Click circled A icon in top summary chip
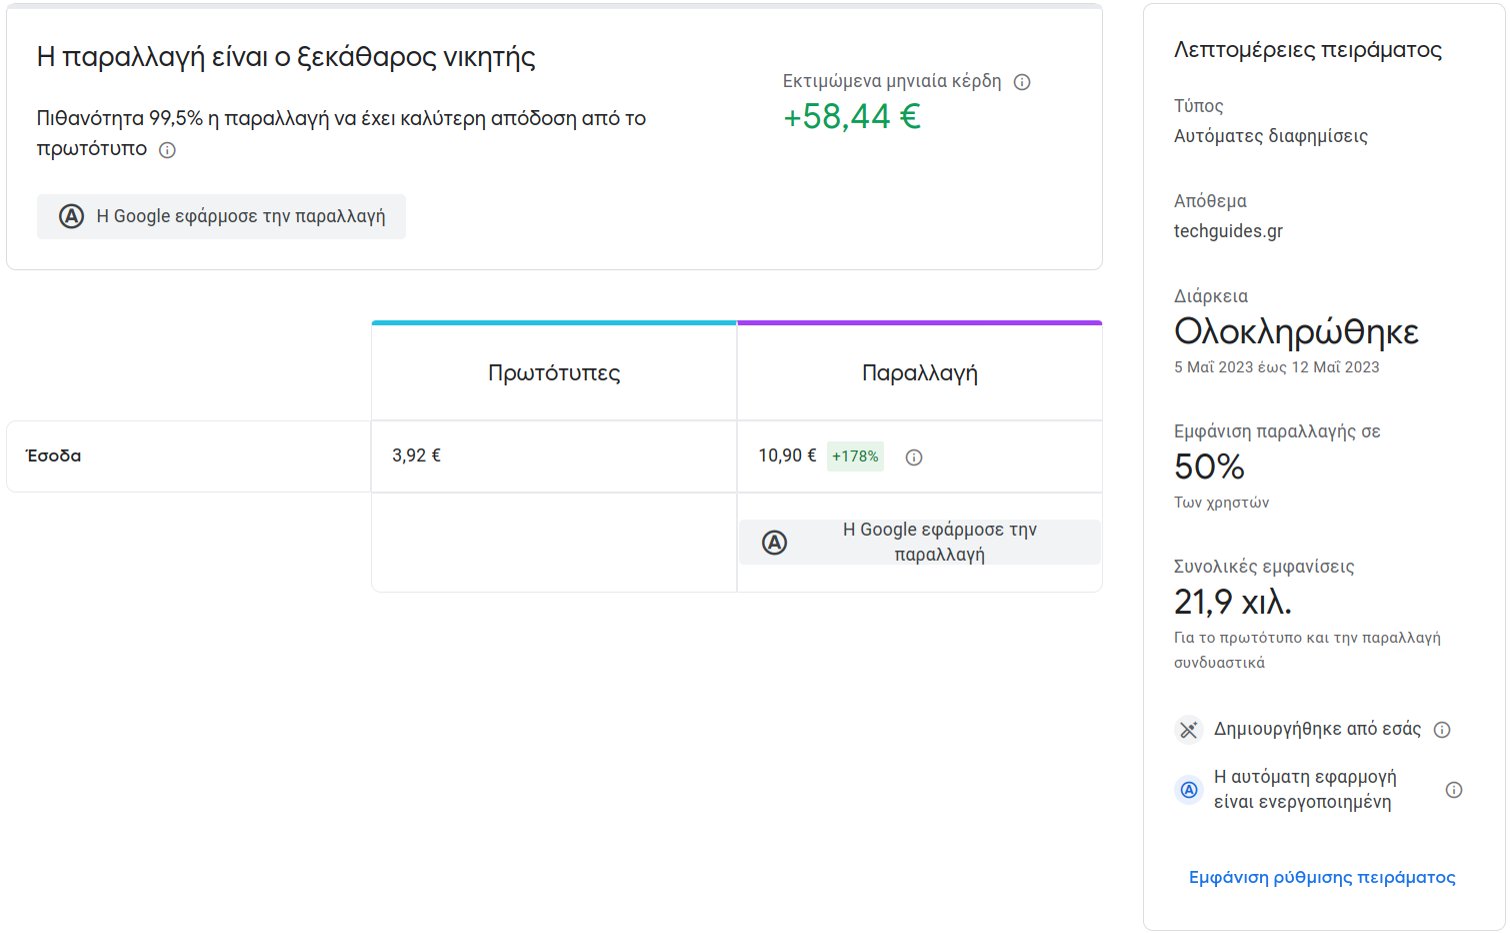Screen dimensions: 1510x933 coord(71,216)
